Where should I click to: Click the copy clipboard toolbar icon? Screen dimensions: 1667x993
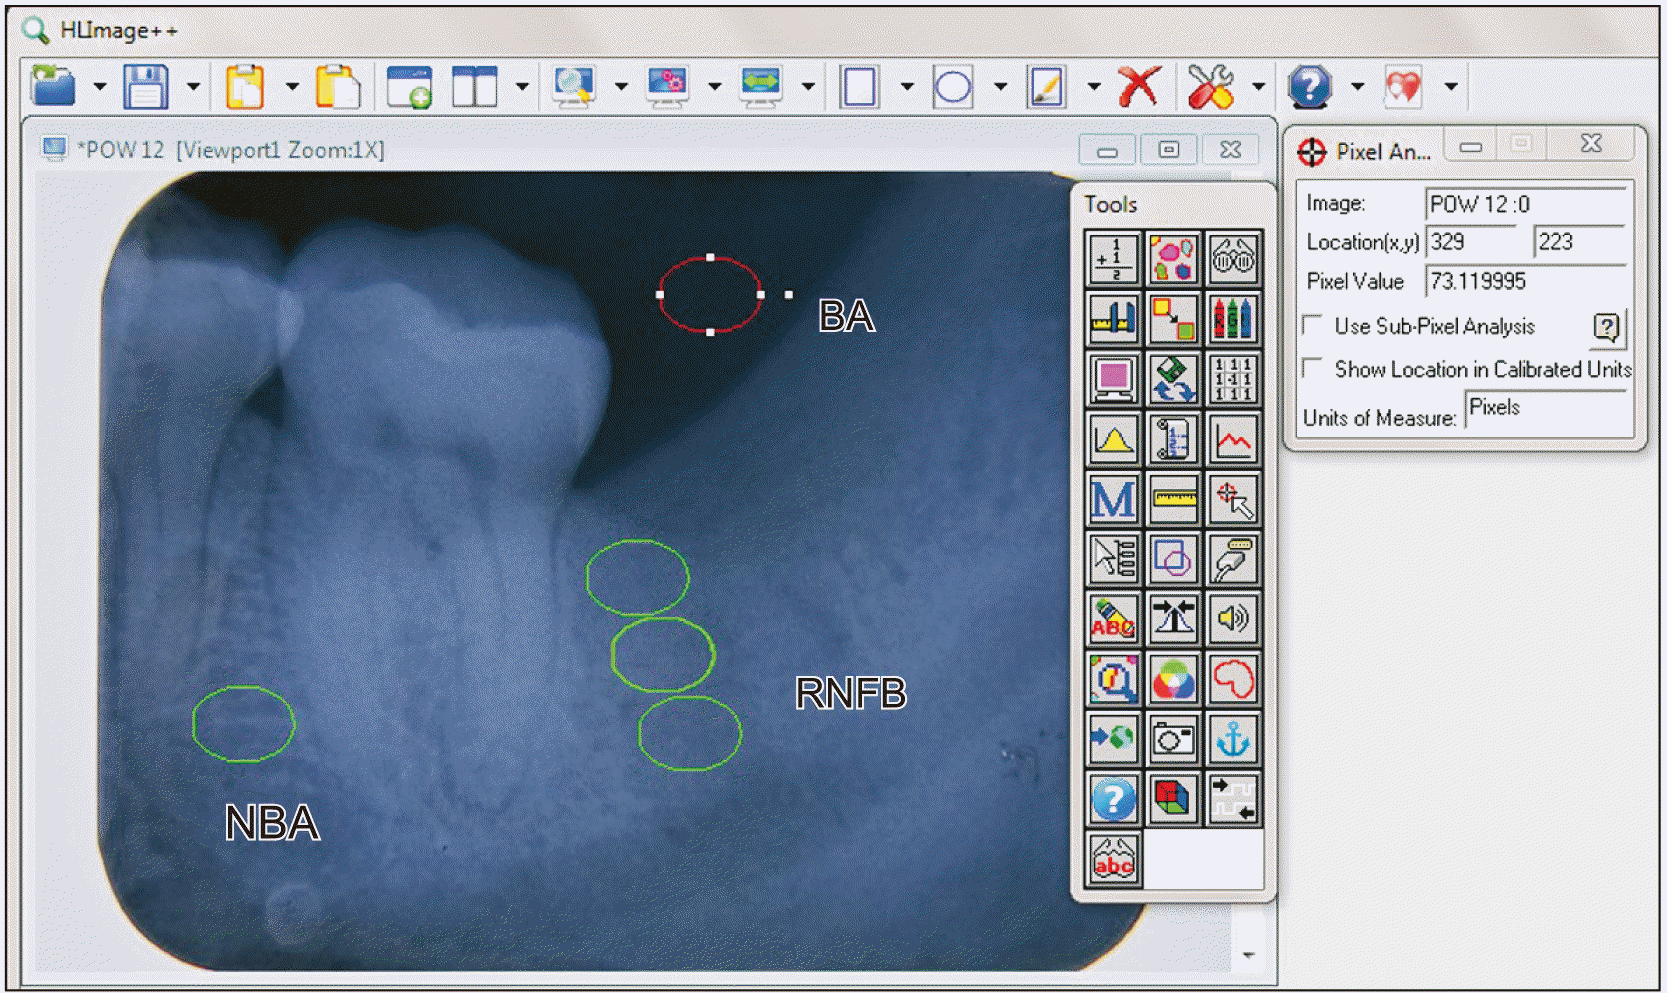point(245,86)
